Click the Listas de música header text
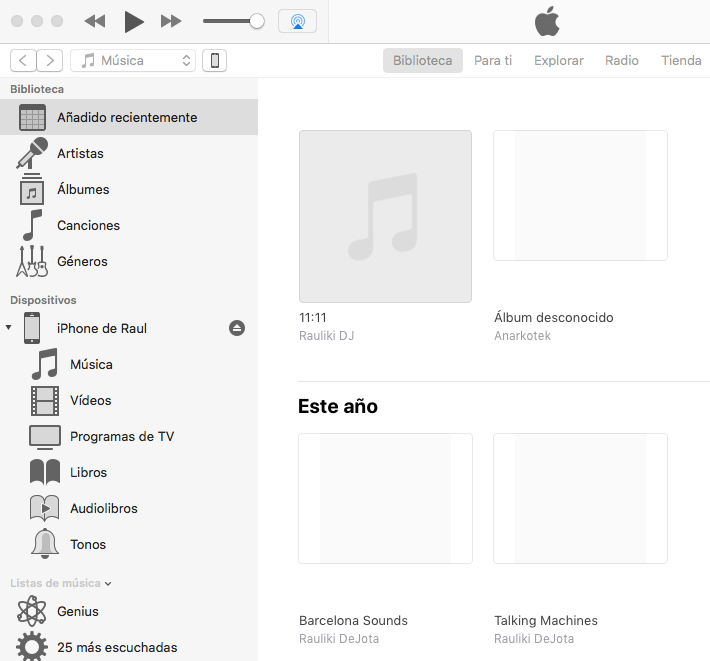710x661 pixels. [55, 583]
